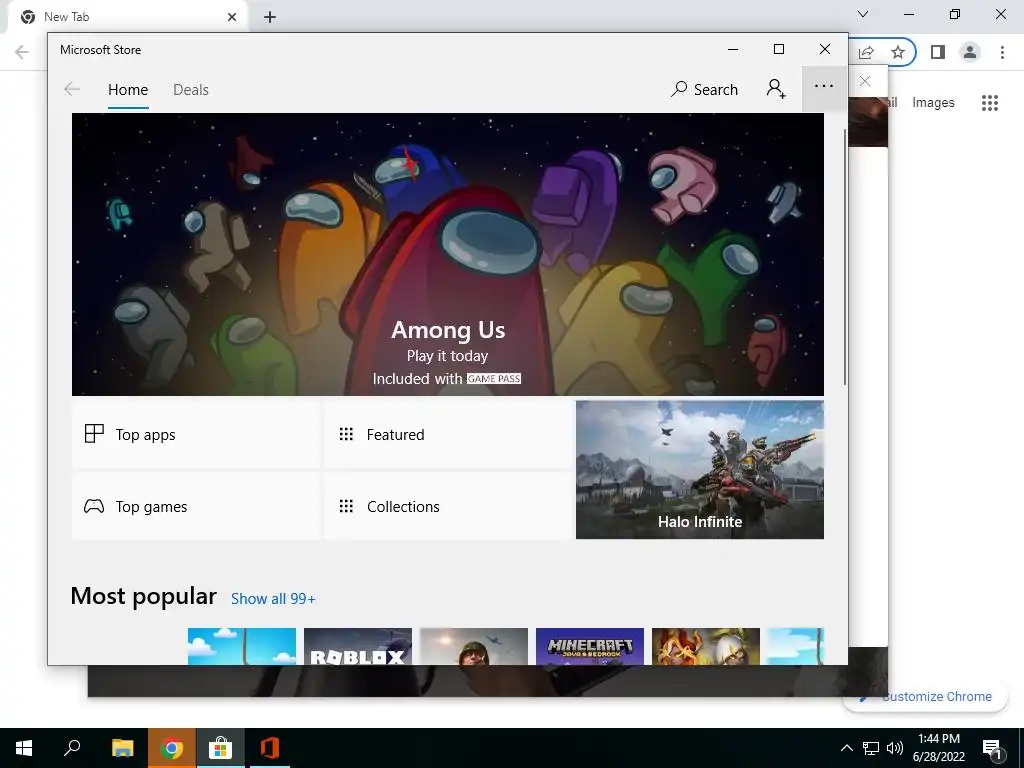Click the dotted grid icon beside Collections
The image size is (1024, 768).
point(346,506)
